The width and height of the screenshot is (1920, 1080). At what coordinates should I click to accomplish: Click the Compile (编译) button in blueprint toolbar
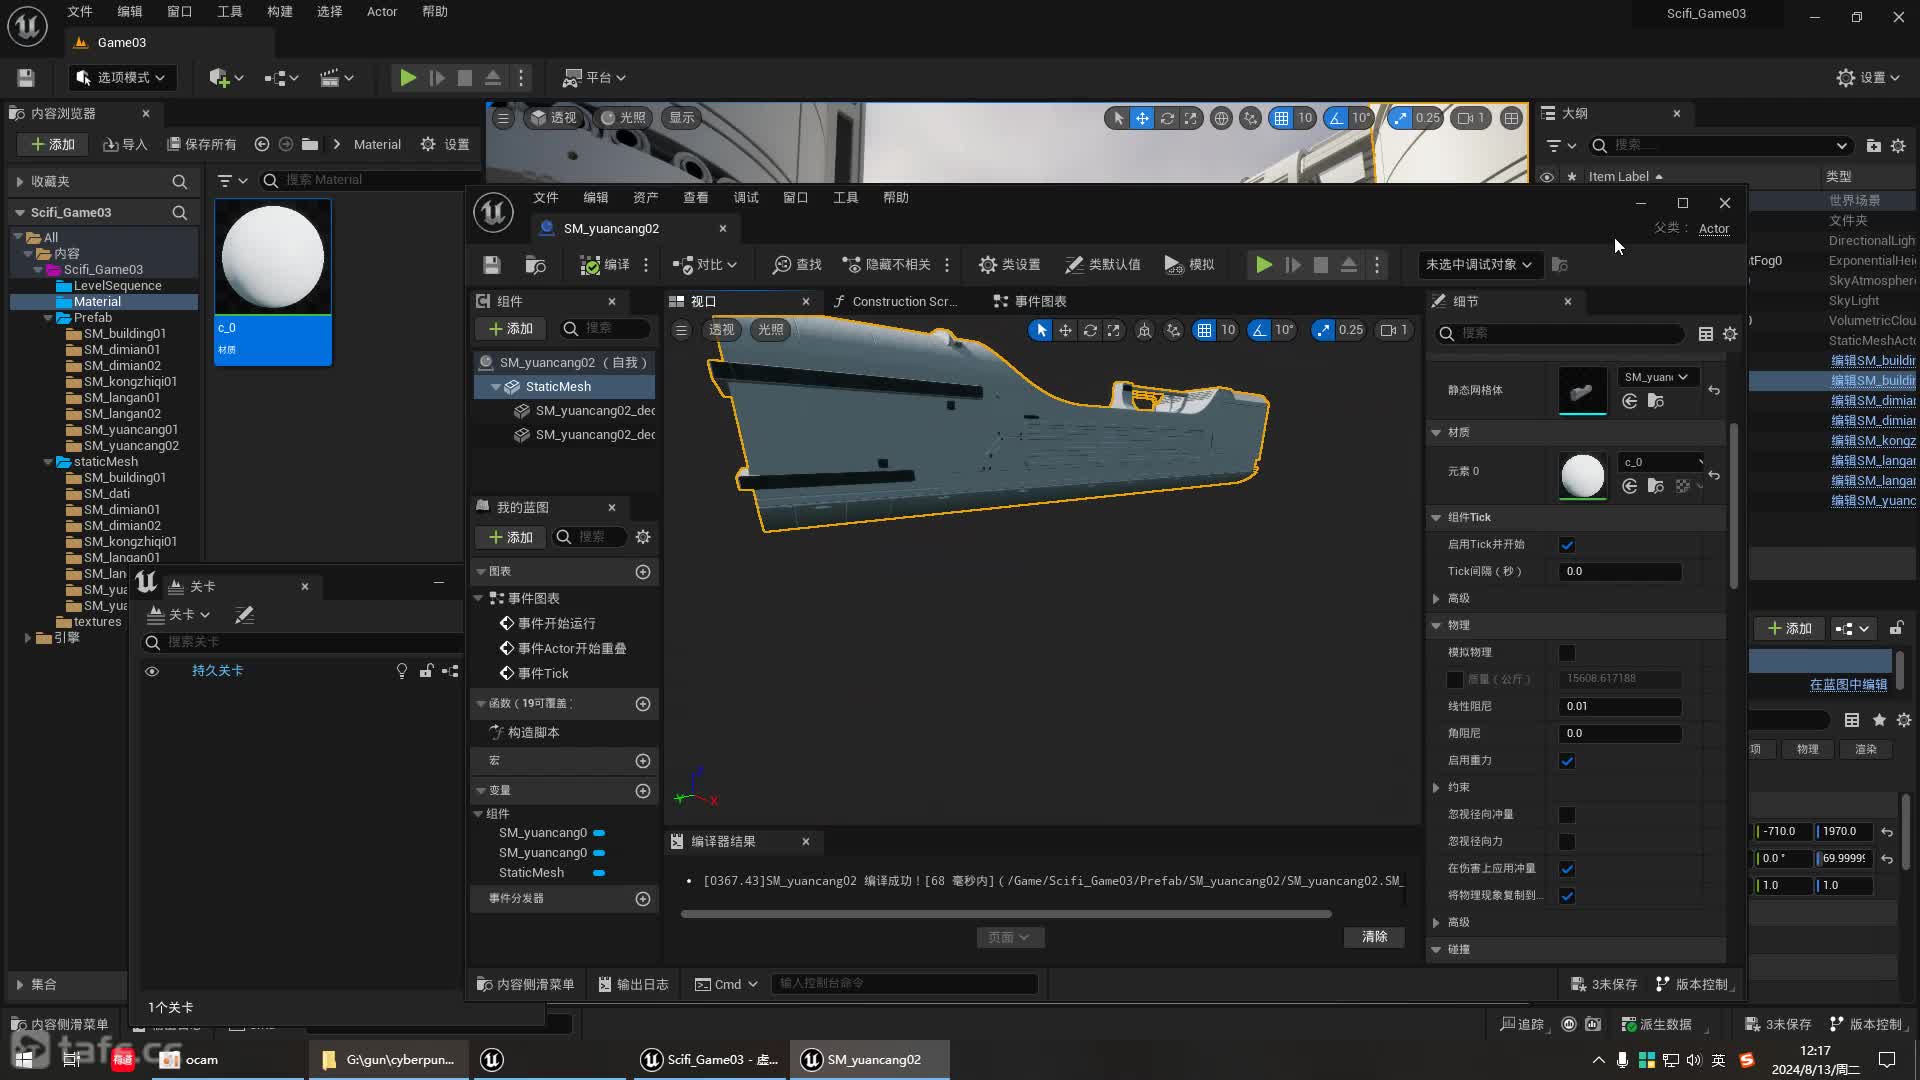tap(605, 265)
